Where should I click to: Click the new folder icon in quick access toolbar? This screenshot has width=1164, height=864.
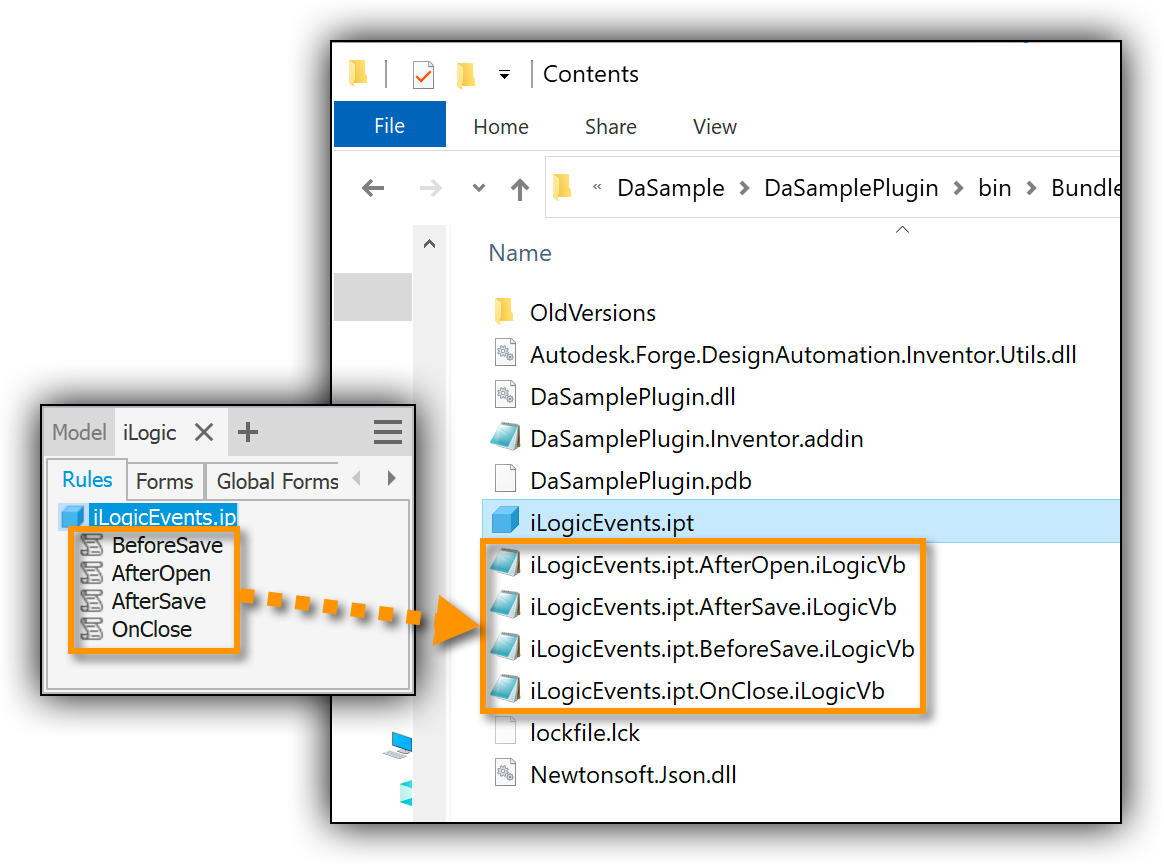pyautogui.click(x=465, y=75)
